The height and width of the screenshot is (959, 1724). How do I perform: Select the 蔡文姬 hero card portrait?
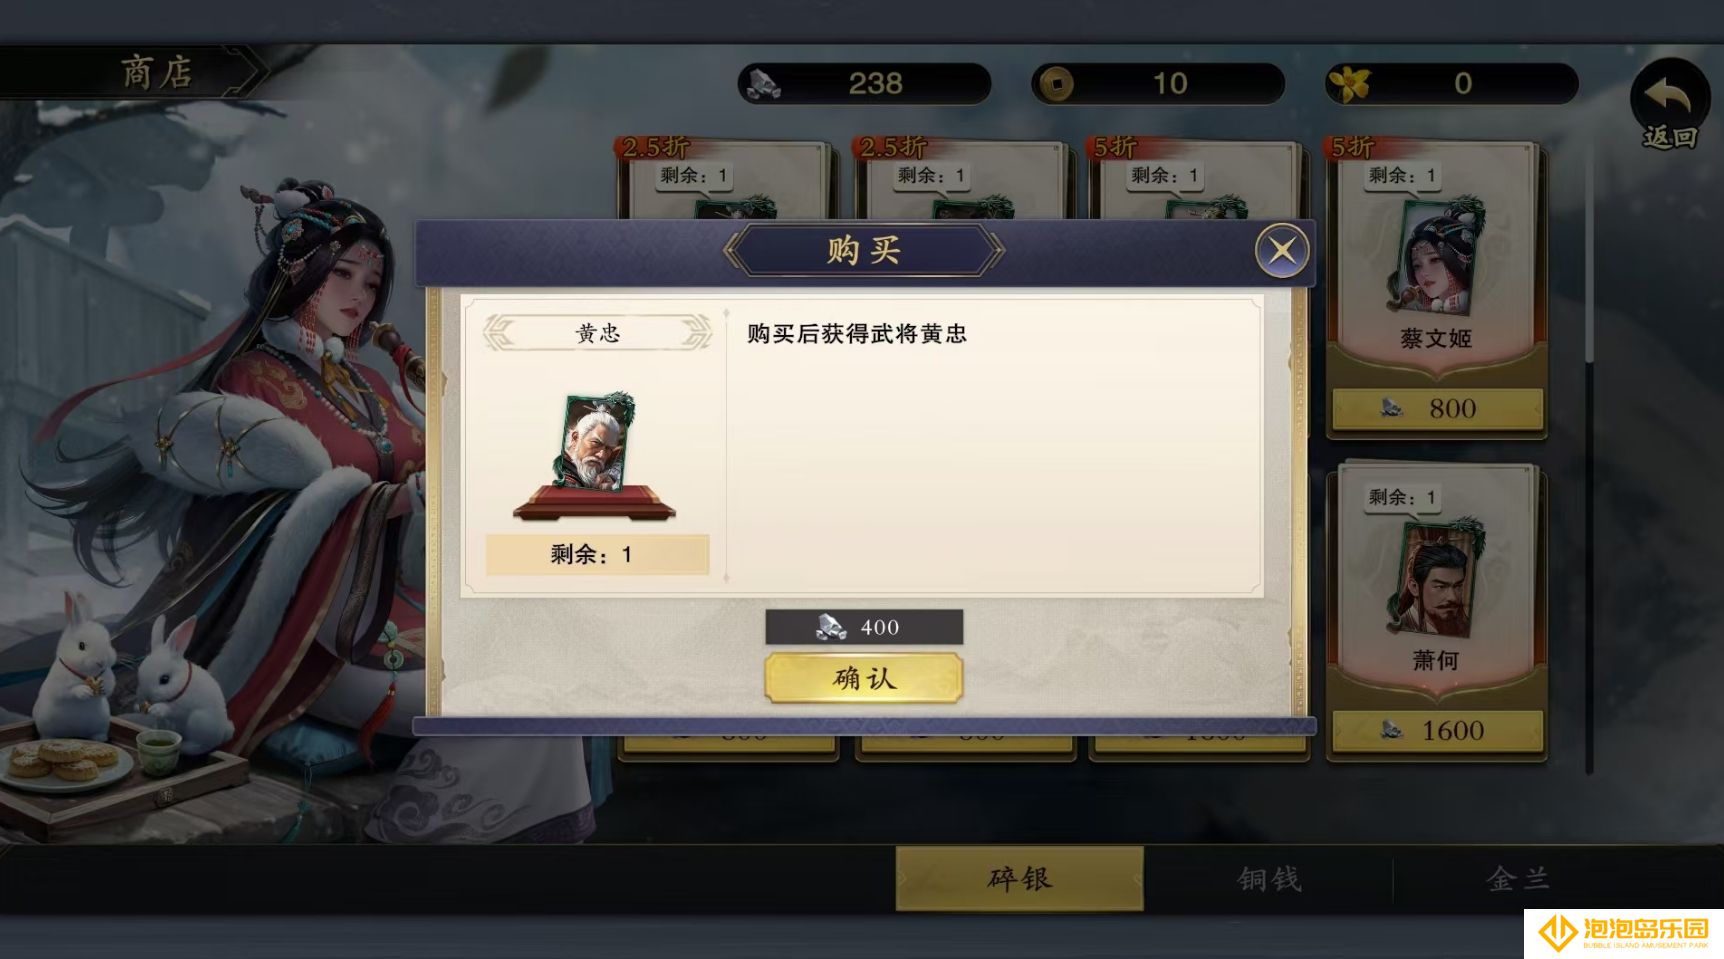coord(1437,256)
